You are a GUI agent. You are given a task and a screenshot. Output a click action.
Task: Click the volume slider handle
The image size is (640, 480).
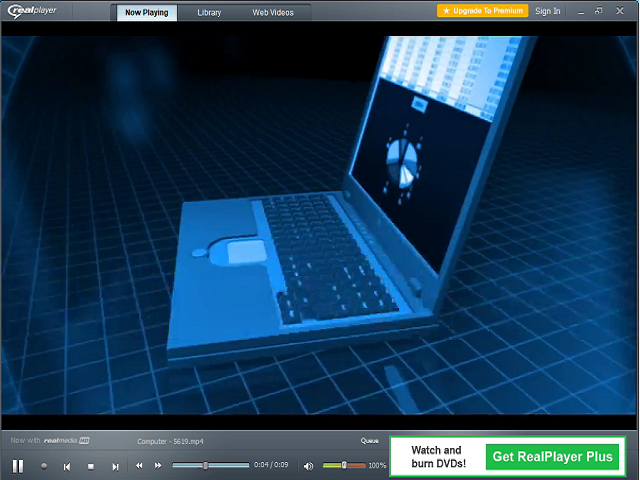pyautogui.click(x=344, y=465)
